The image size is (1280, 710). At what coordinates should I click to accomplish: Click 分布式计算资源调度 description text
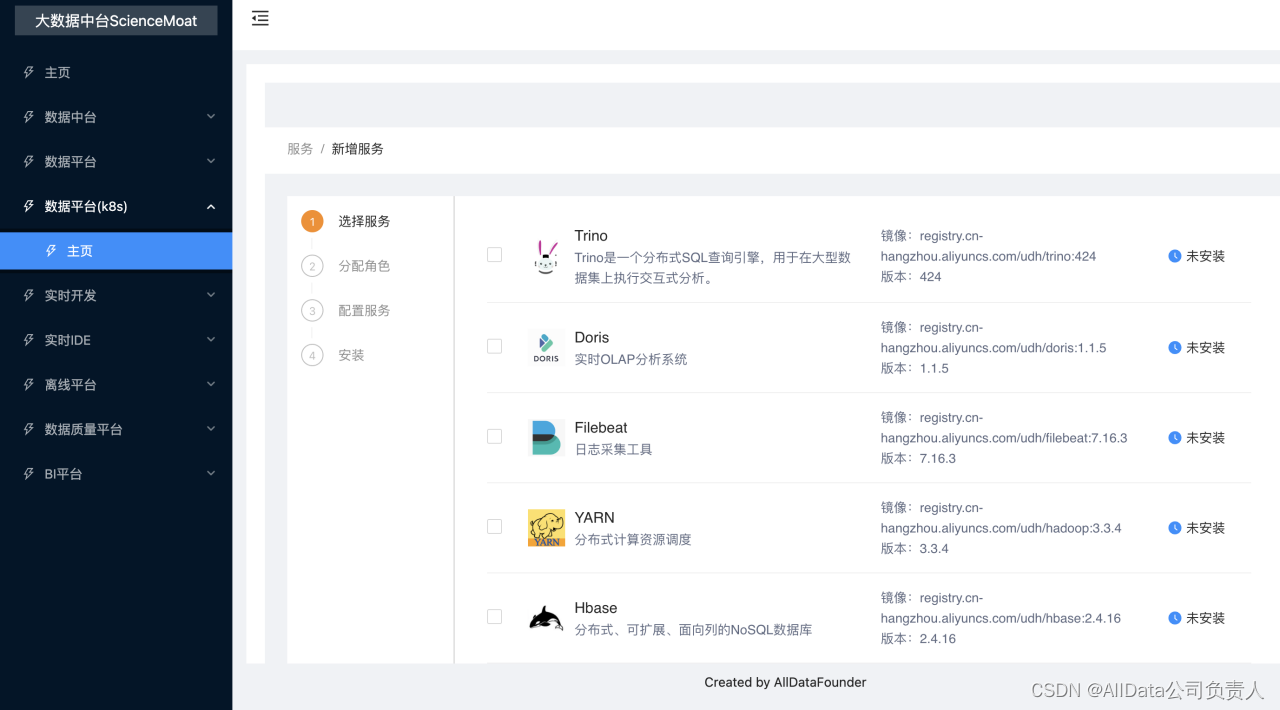[633, 540]
